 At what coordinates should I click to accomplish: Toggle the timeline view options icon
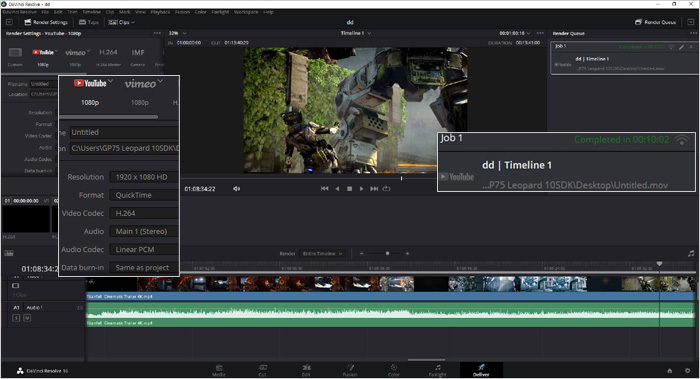pos(9,253)
